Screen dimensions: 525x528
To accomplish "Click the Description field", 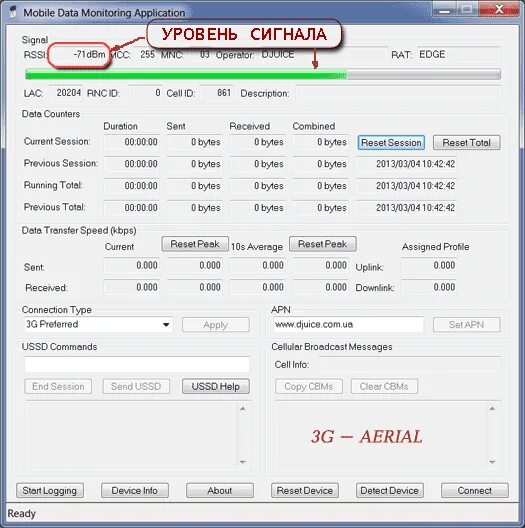I will pyautogui.click(x=398, y=93).
